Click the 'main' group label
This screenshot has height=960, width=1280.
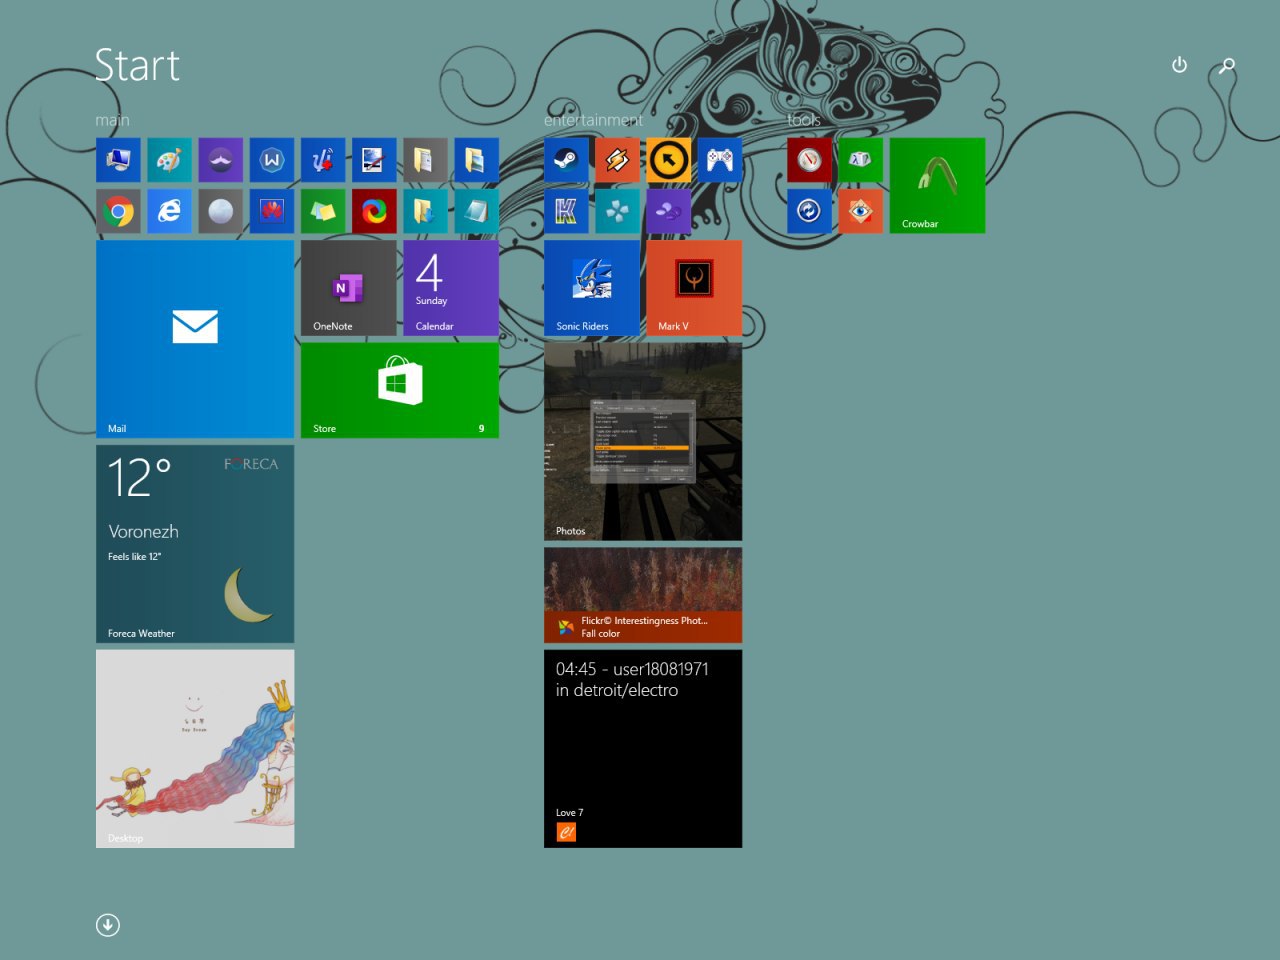[x=112, y=120]
